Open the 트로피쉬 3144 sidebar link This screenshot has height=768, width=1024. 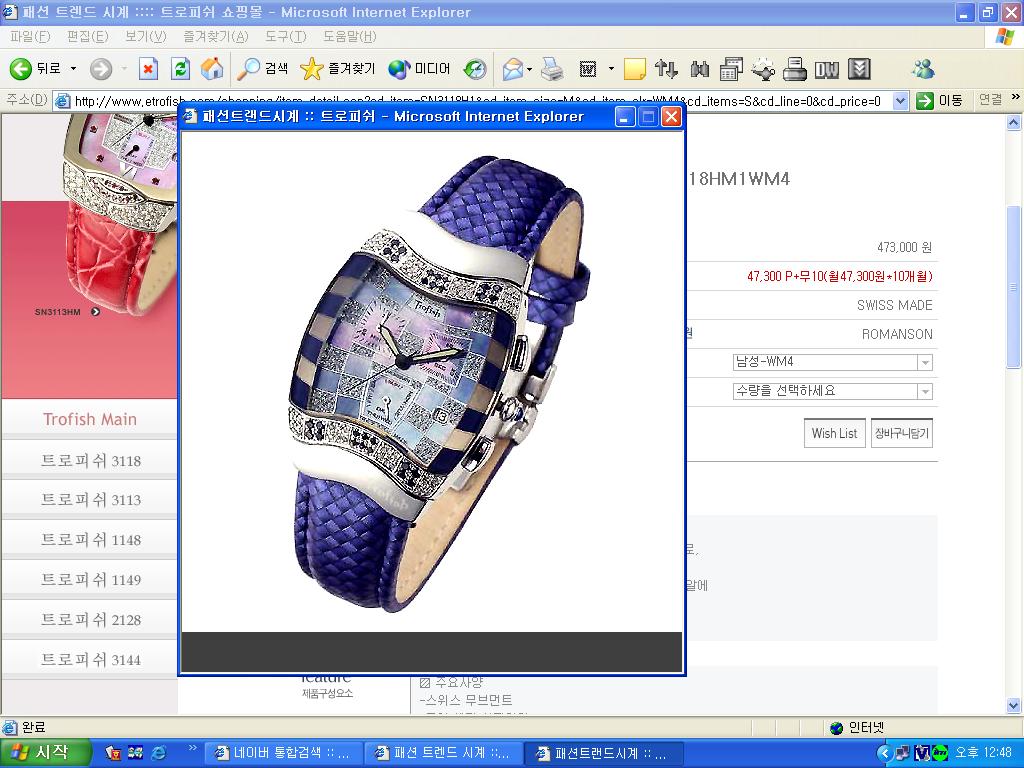pos(91,660)
